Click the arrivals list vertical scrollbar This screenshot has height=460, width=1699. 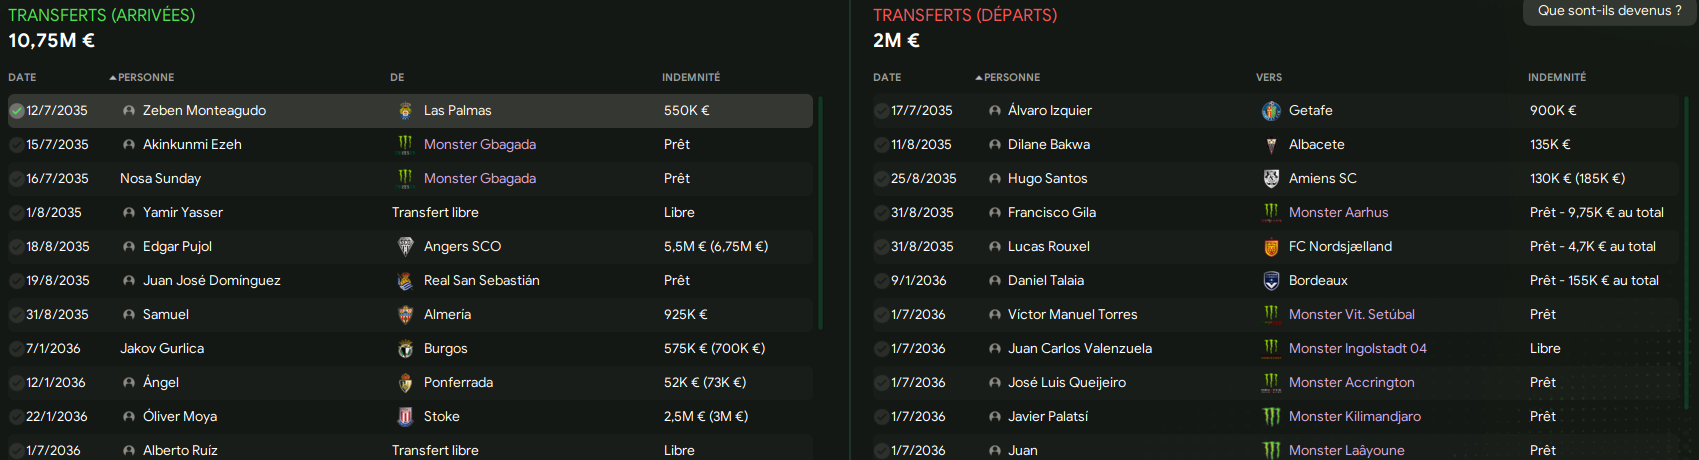[x=820, y=212]
